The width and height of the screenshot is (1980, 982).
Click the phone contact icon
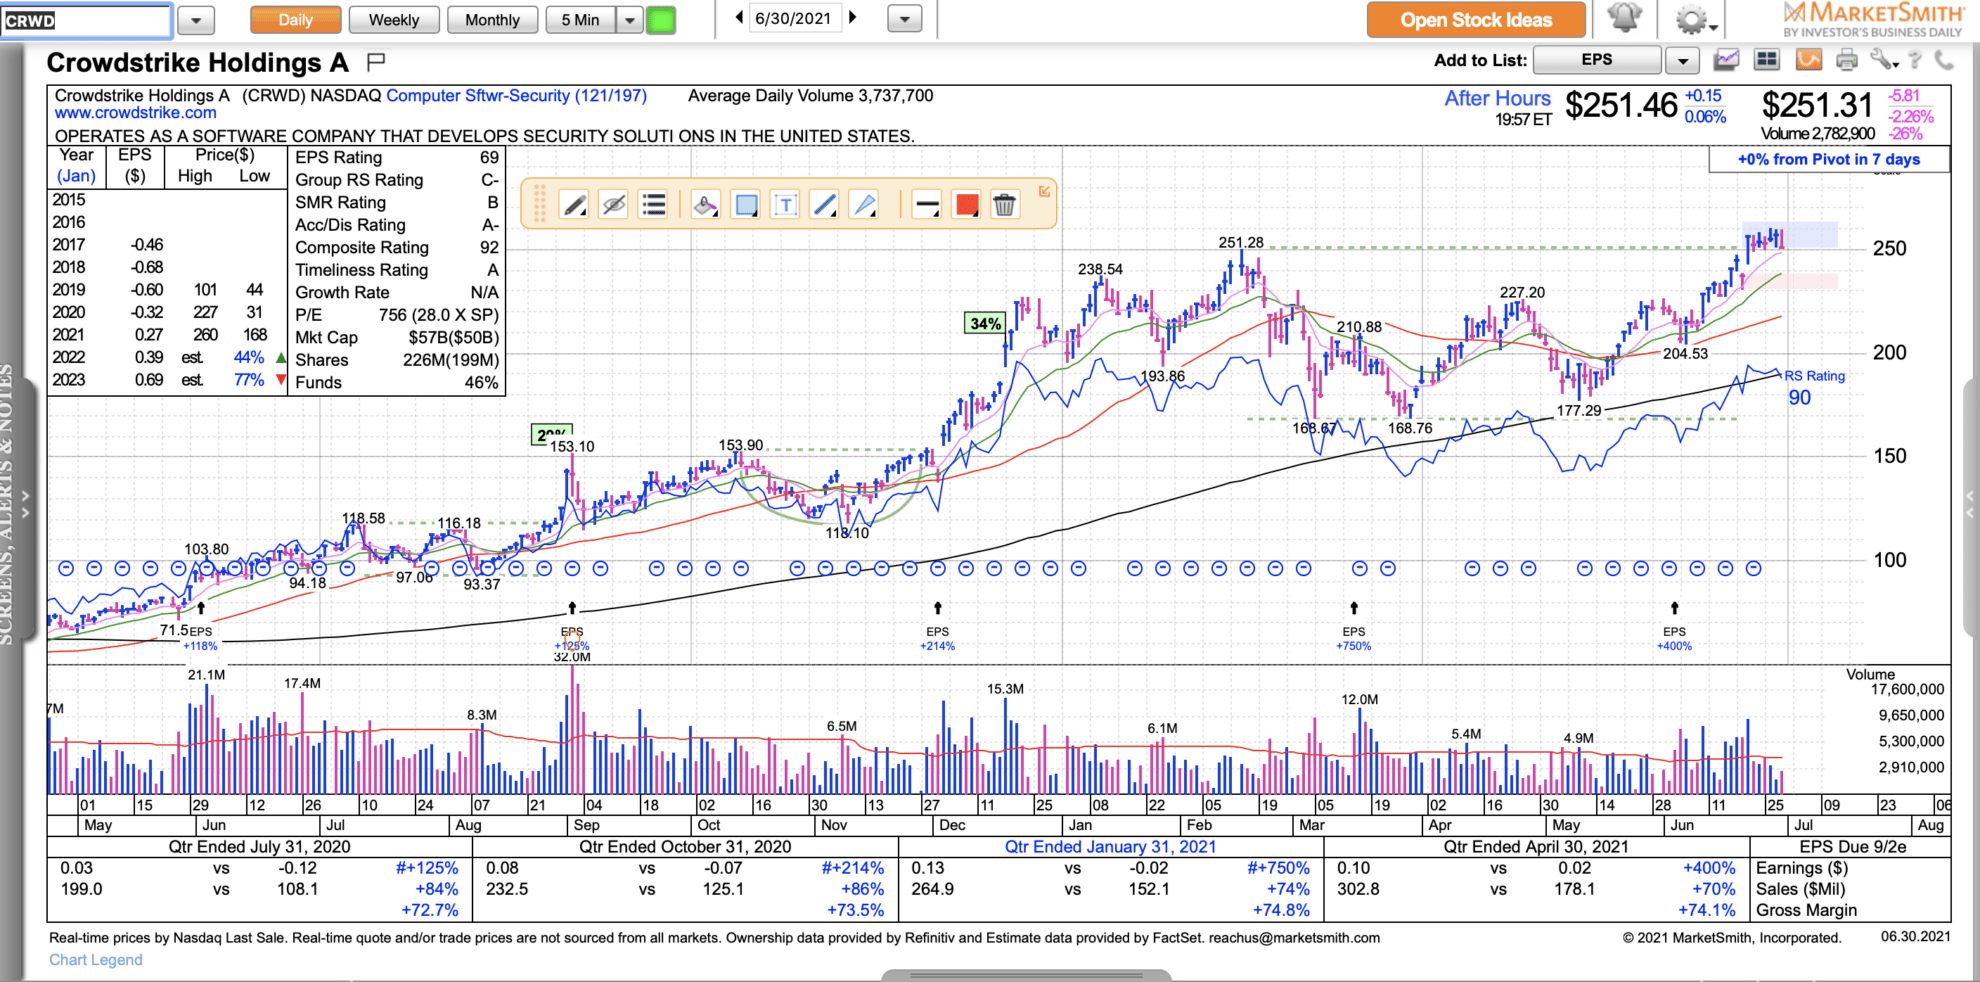[x=1944, y=60]
